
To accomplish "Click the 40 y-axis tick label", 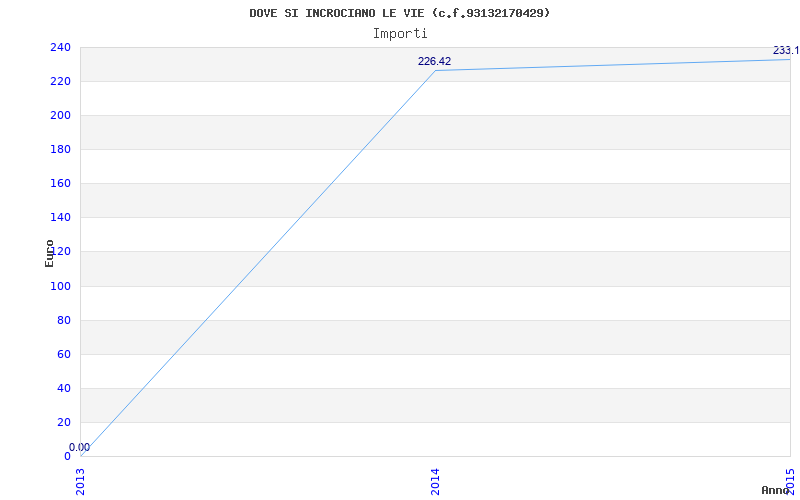I will pyautogui.click(x=64, y=388).
